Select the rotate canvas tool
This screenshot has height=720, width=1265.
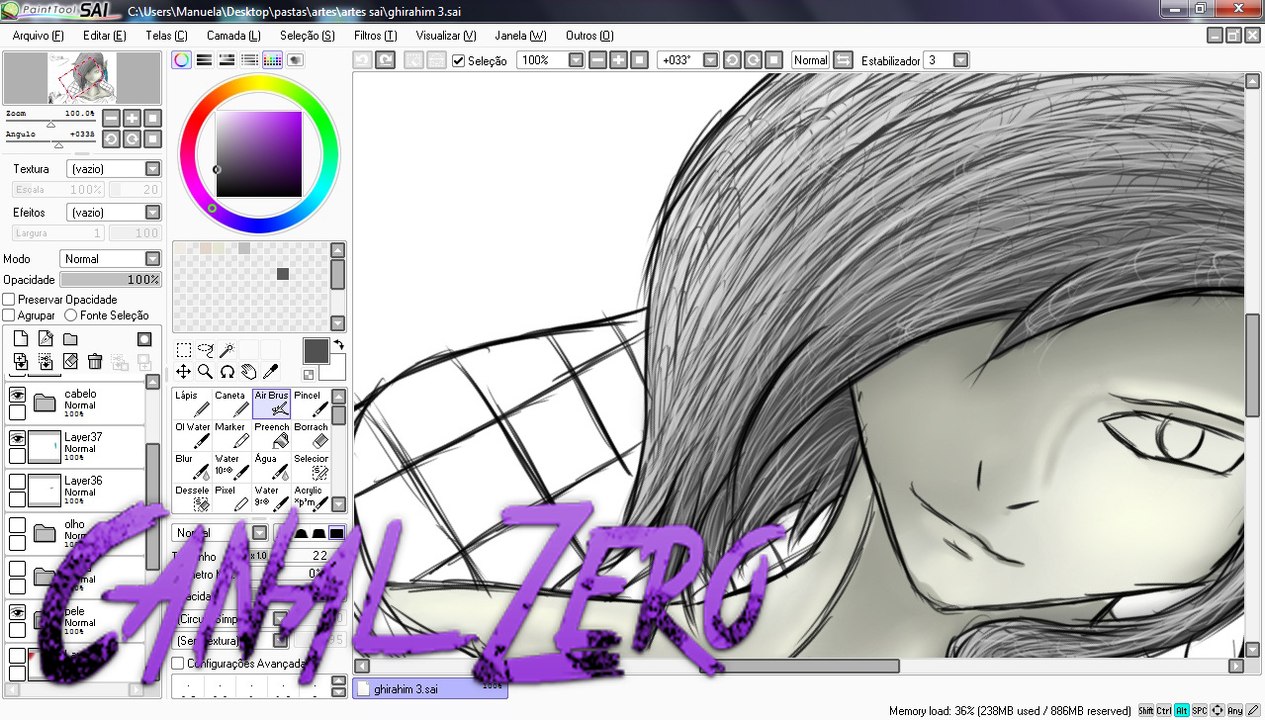point(227,372)
